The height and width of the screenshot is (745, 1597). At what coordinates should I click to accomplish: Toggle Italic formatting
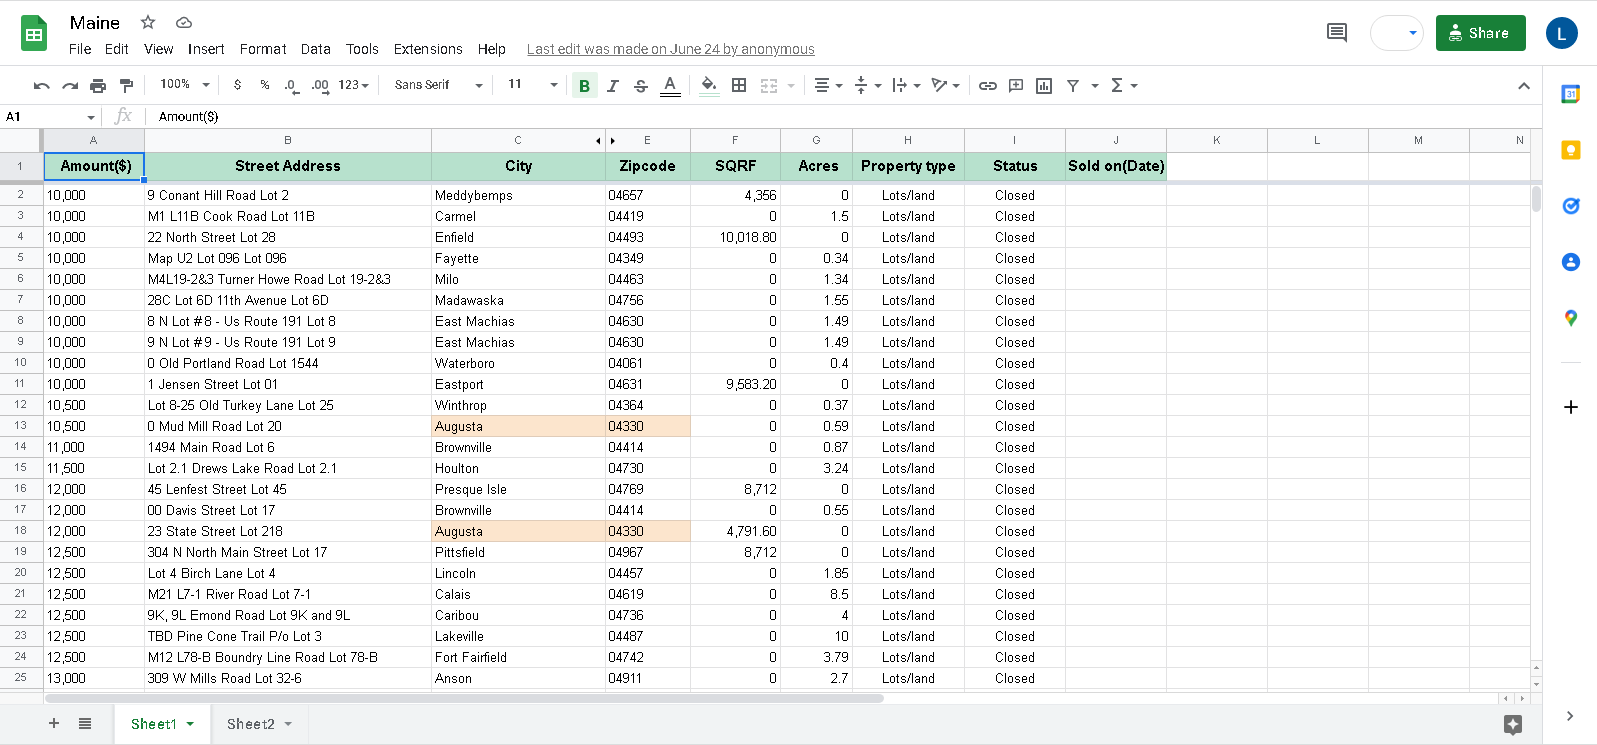(613, 86)
